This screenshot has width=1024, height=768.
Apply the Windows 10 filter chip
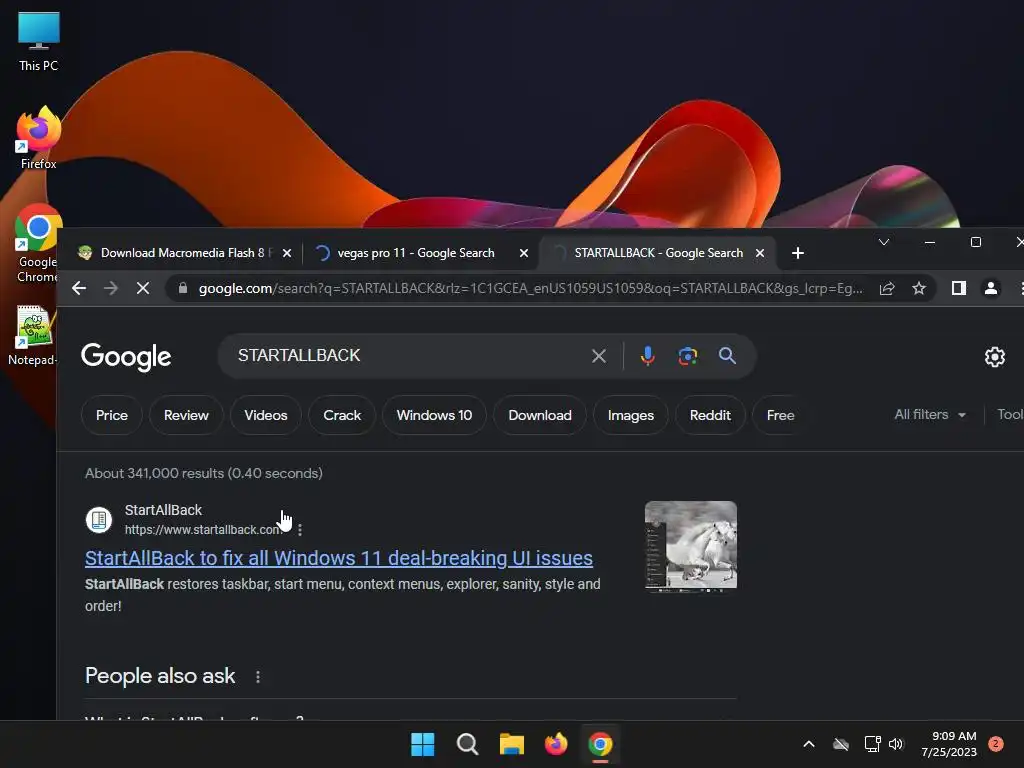pos(434,415)
